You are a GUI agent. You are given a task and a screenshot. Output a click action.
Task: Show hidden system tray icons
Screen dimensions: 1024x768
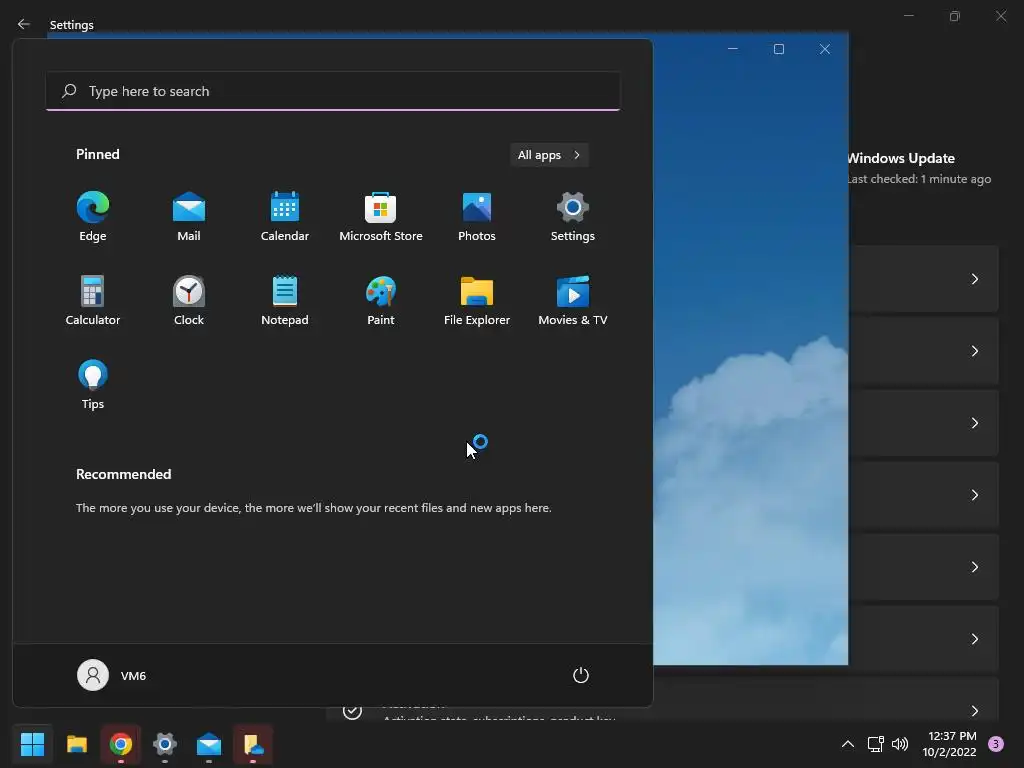coord(848,744)
